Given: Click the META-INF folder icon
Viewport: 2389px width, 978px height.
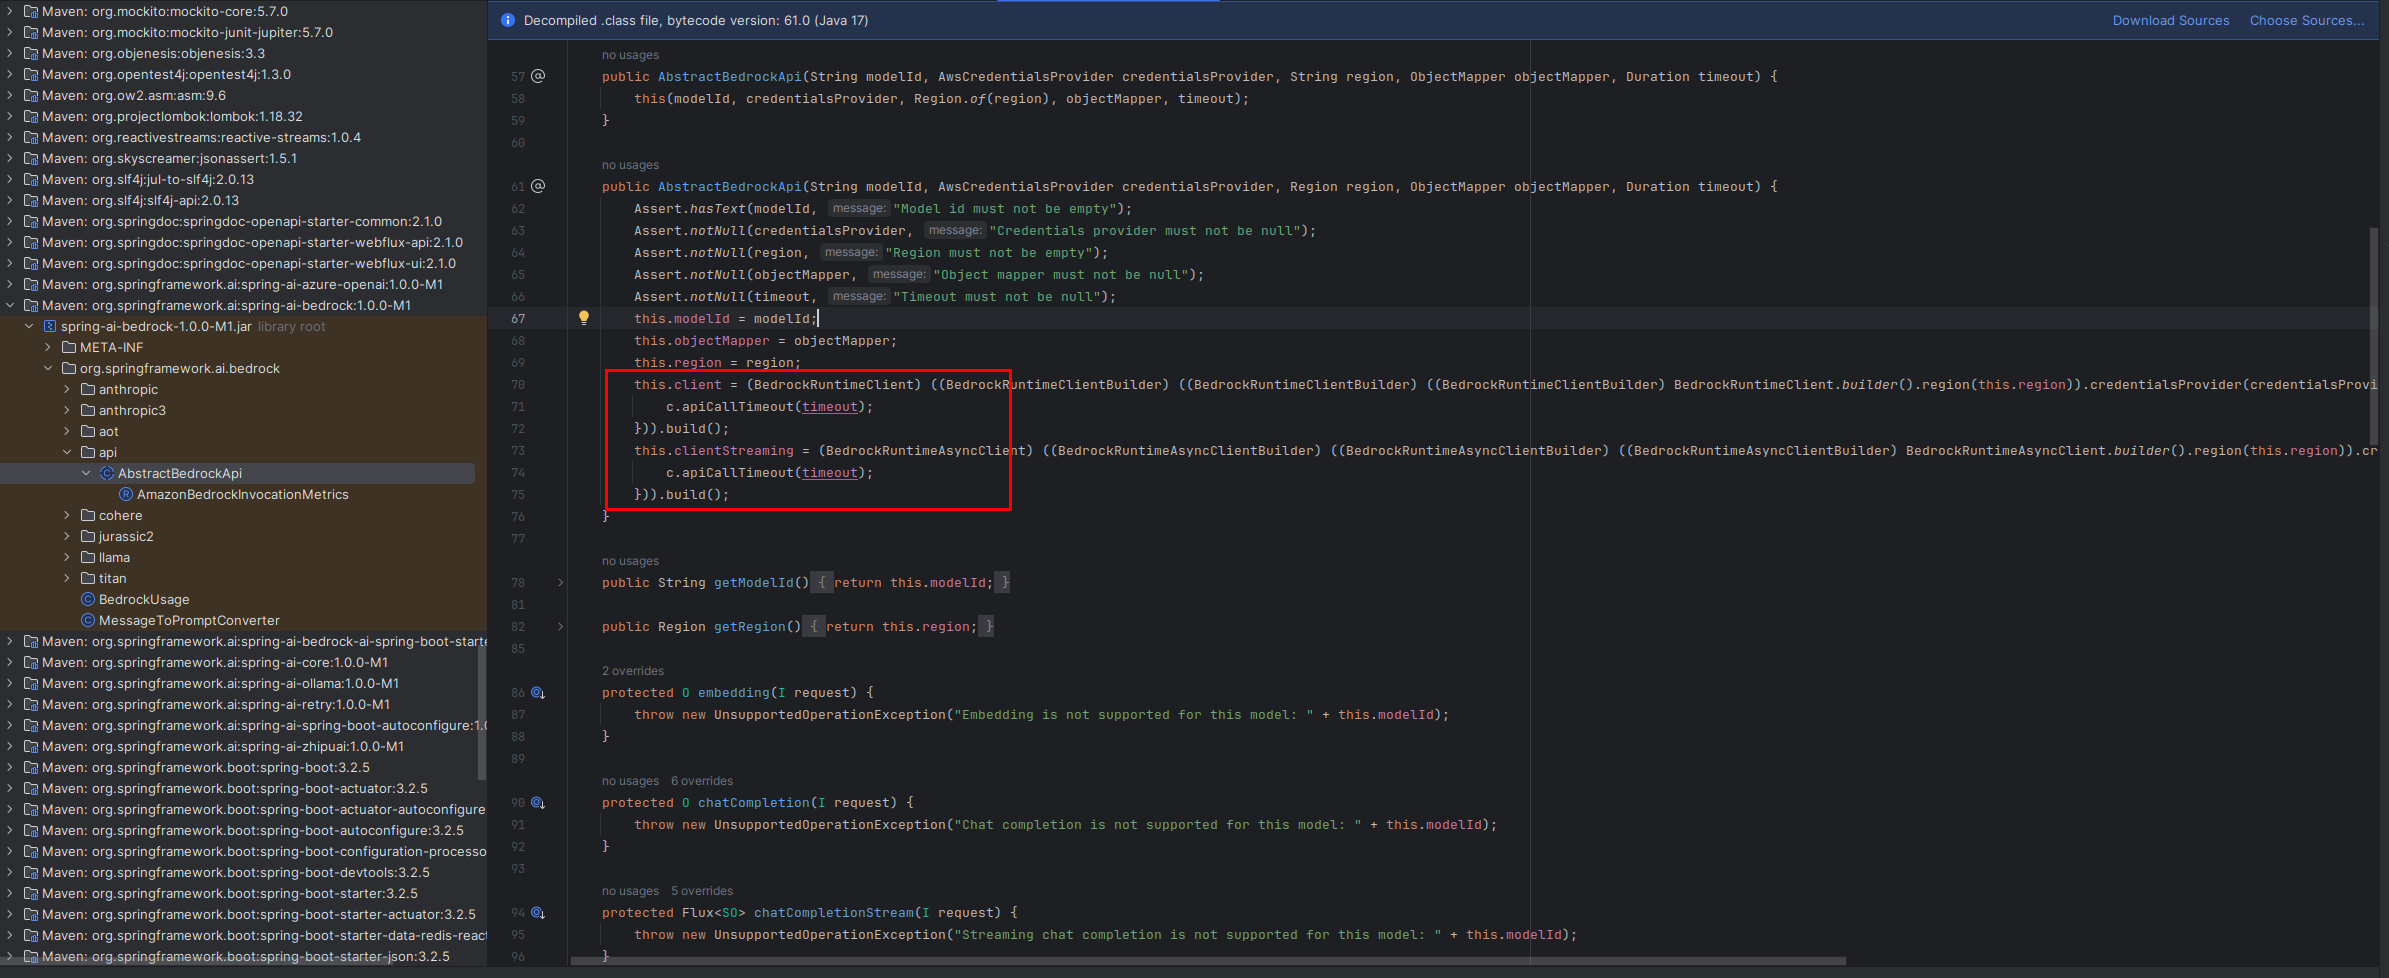Looking at the screenshot, I should point(69,347).
